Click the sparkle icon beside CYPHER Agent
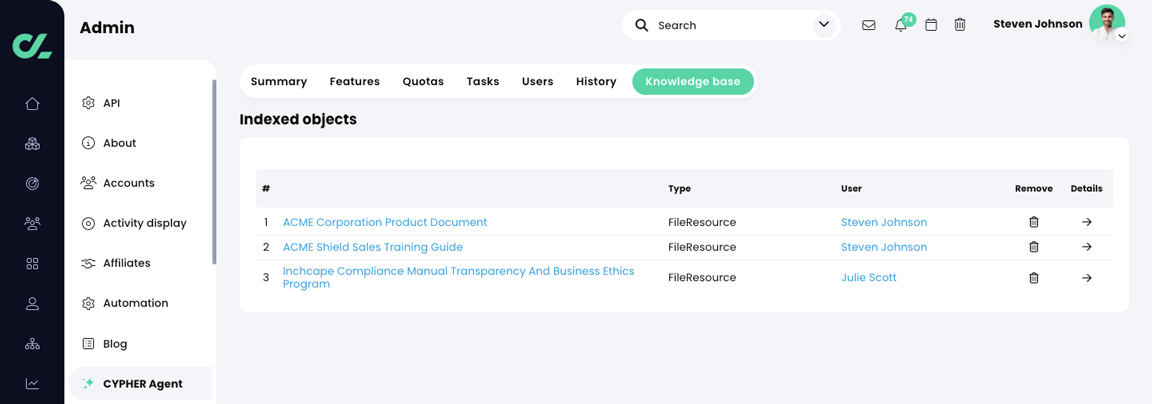The width and height of the screenshot is (1152, 404). (x=88, y=383)
